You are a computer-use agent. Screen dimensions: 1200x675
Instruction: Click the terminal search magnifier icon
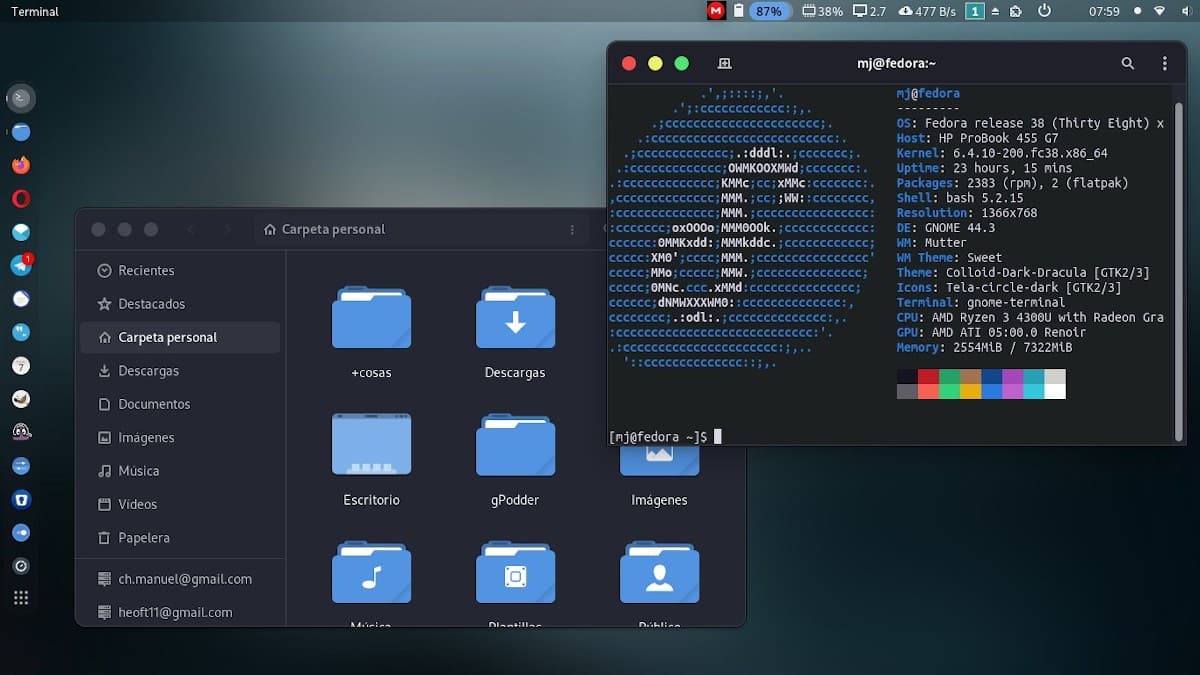pyautogui.click(x=1127, y=63)
